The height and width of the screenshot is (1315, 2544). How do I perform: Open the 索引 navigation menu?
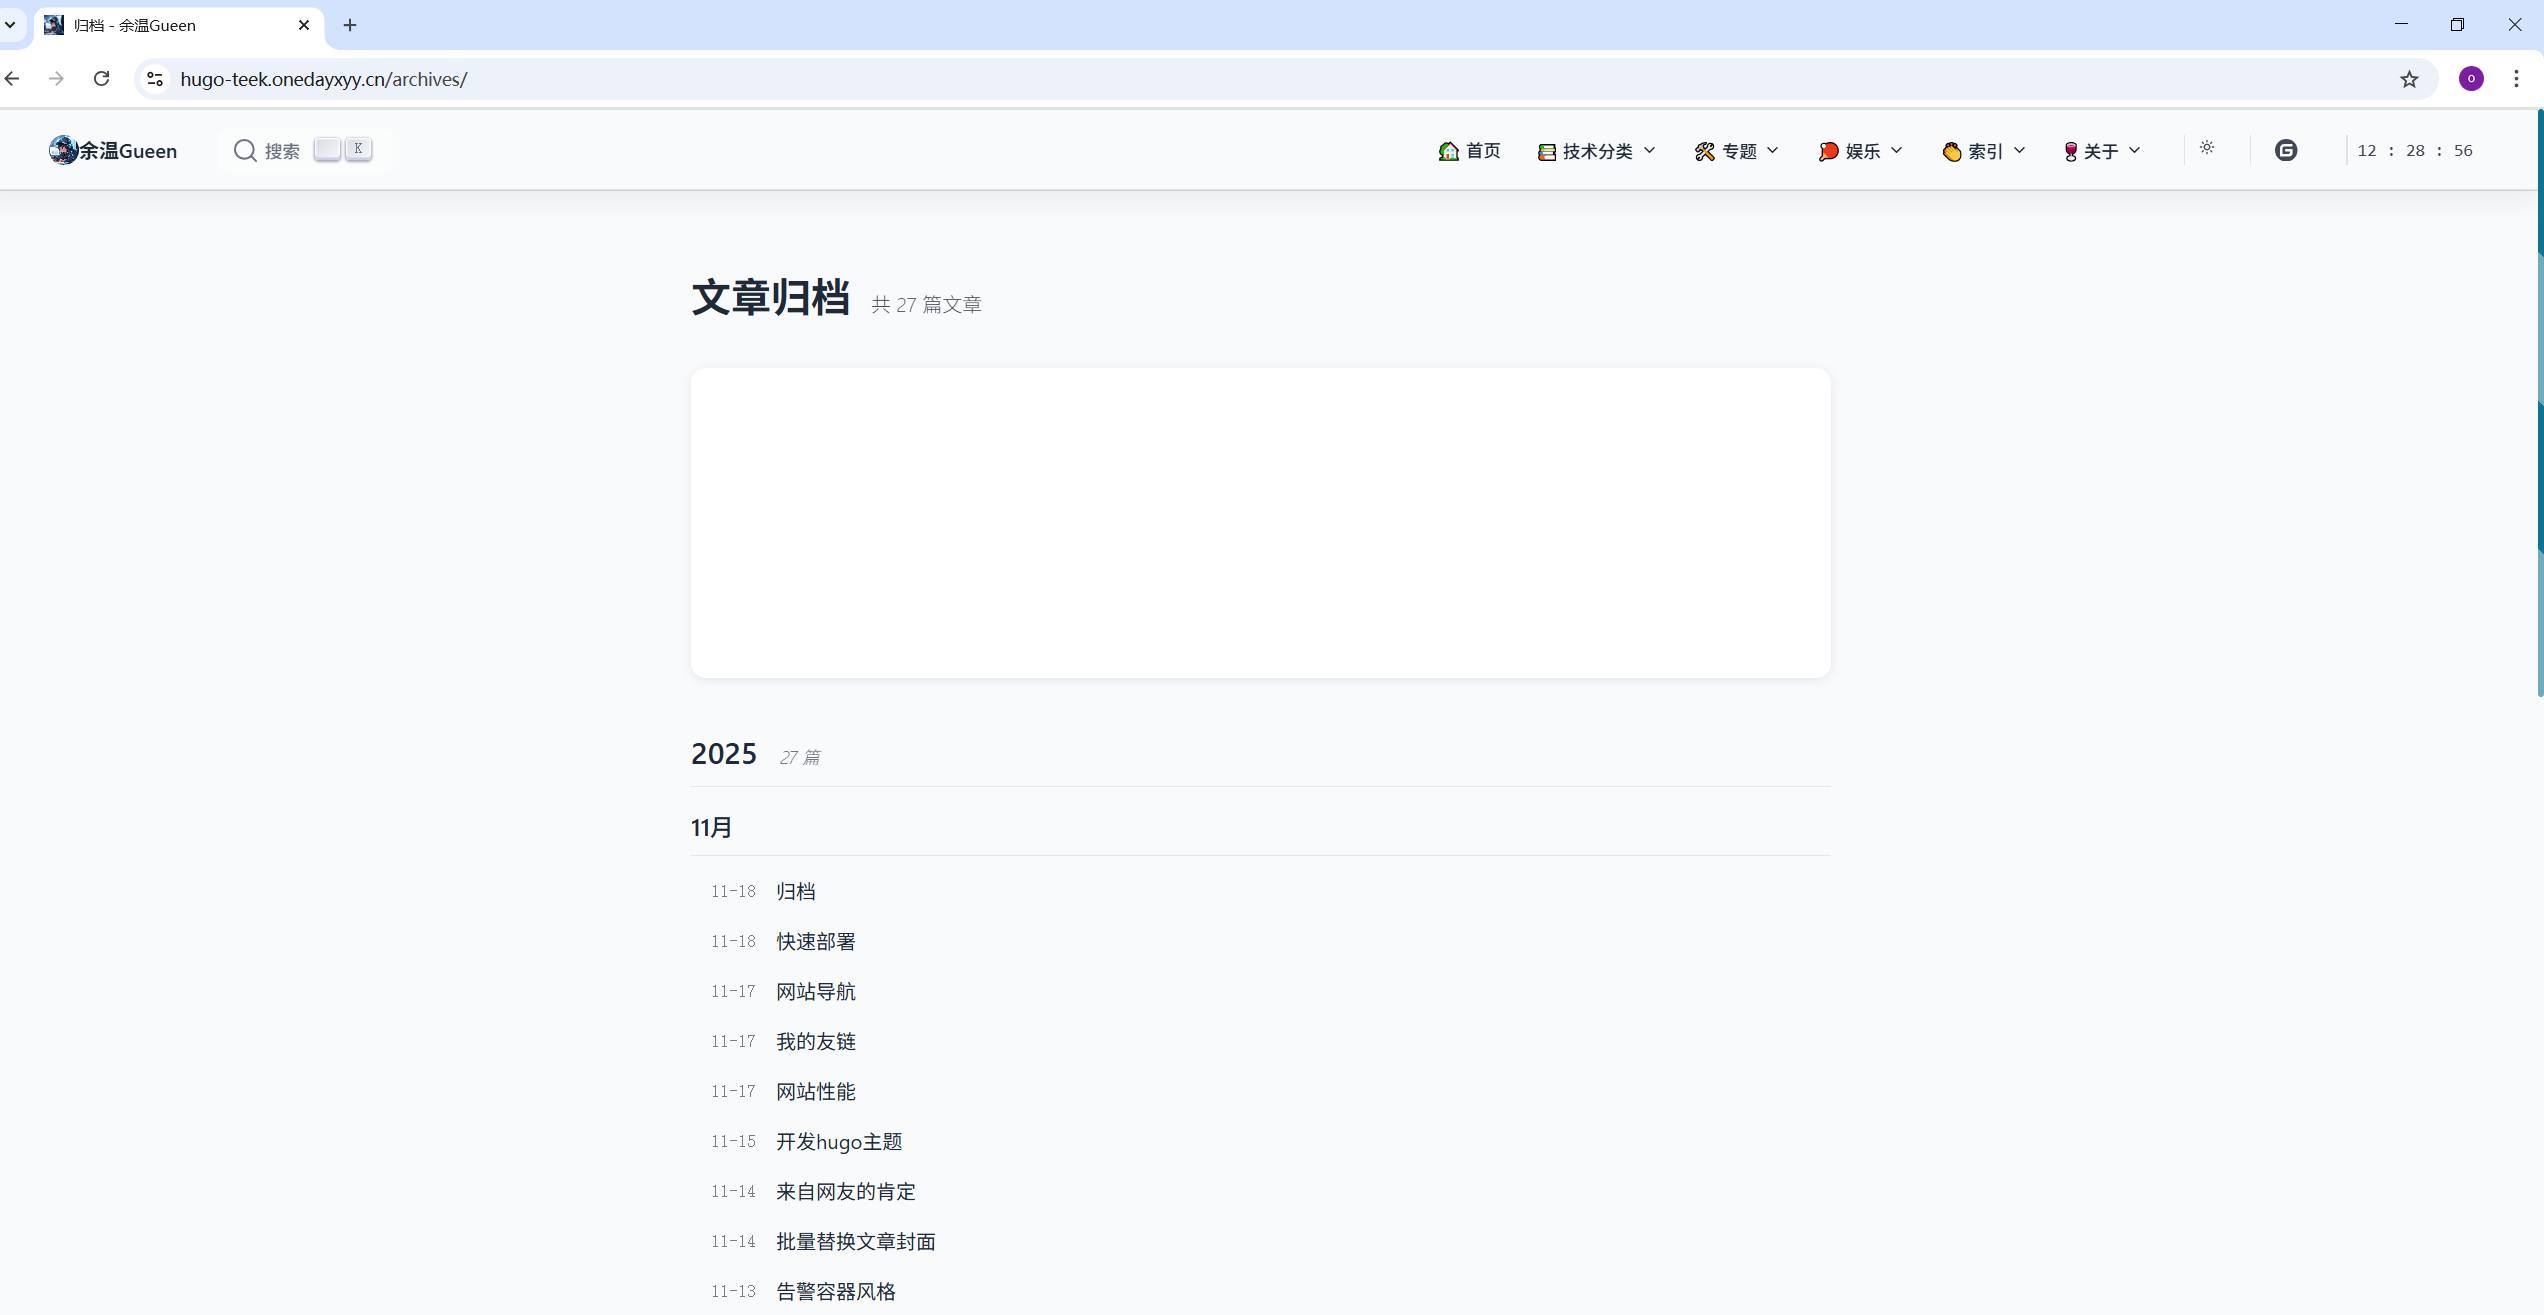click(1984, 151)
